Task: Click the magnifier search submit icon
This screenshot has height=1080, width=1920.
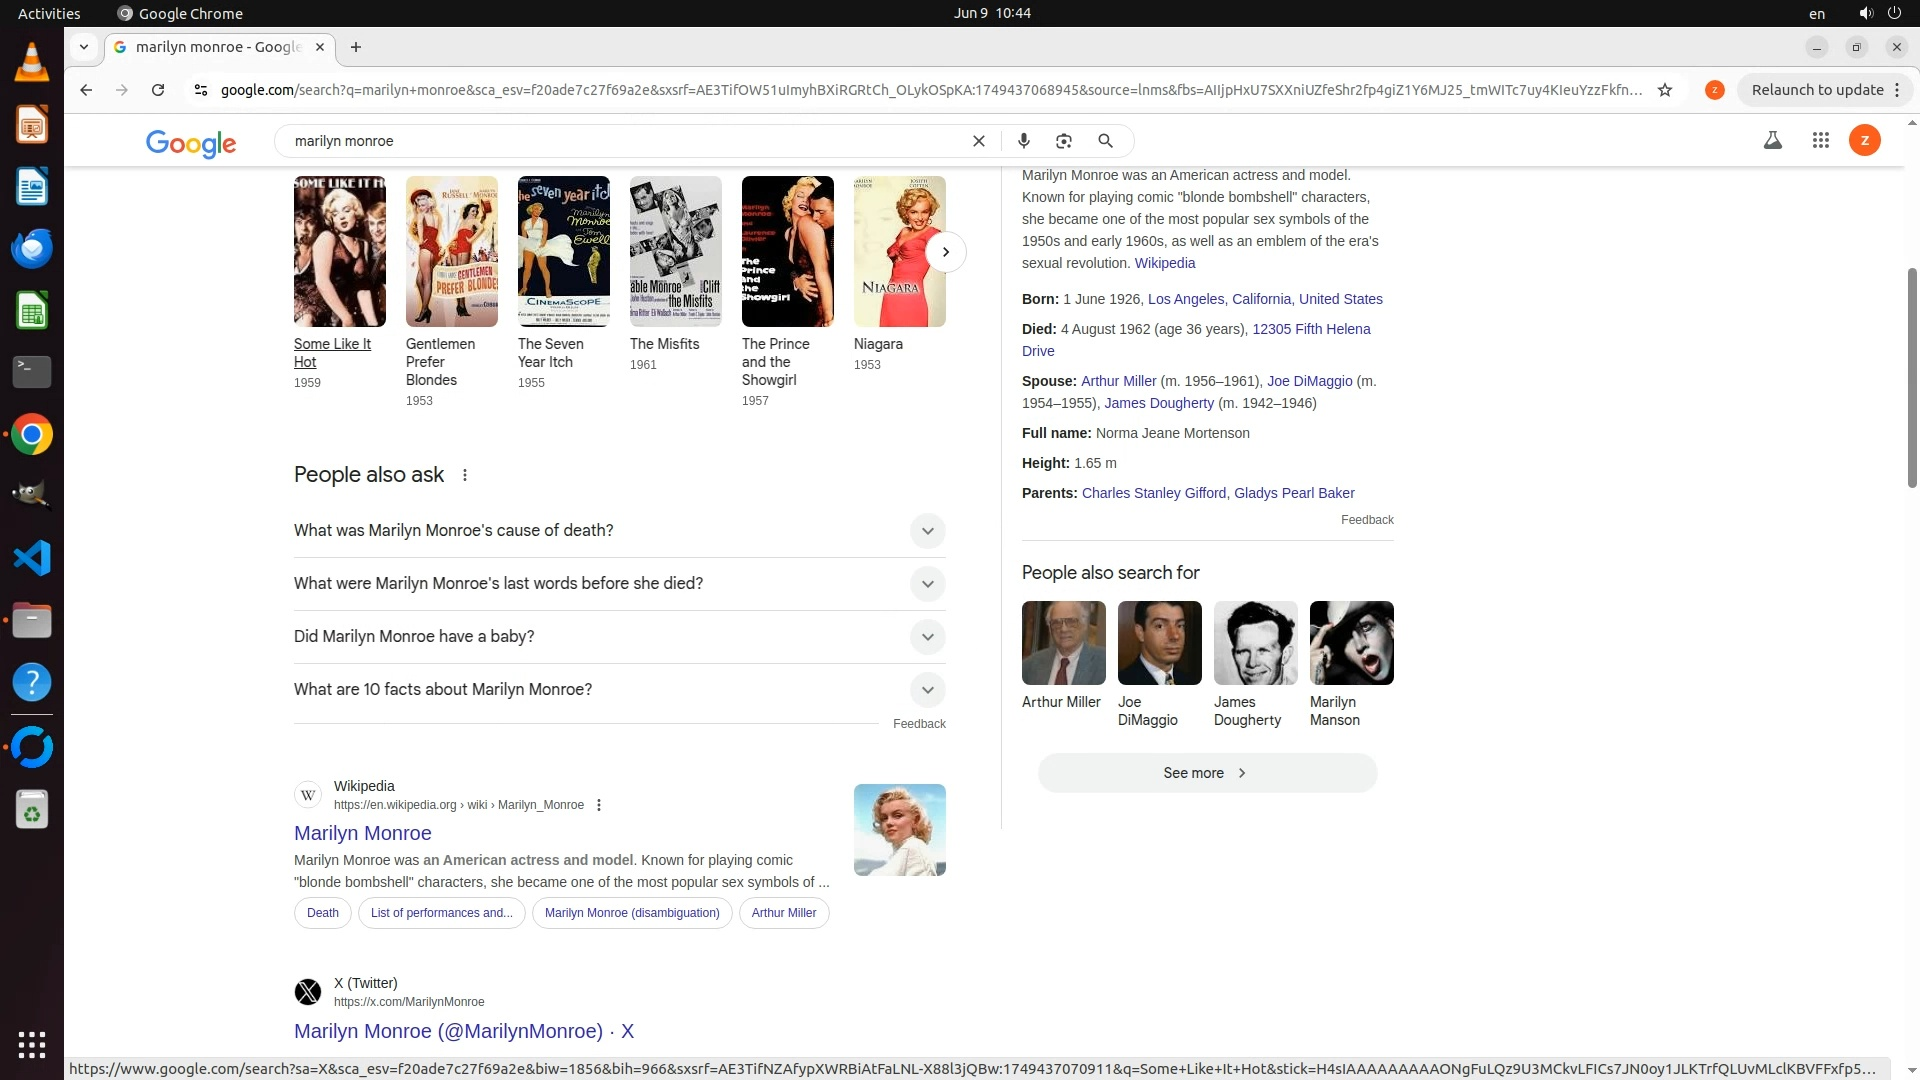Action: 1105,141
